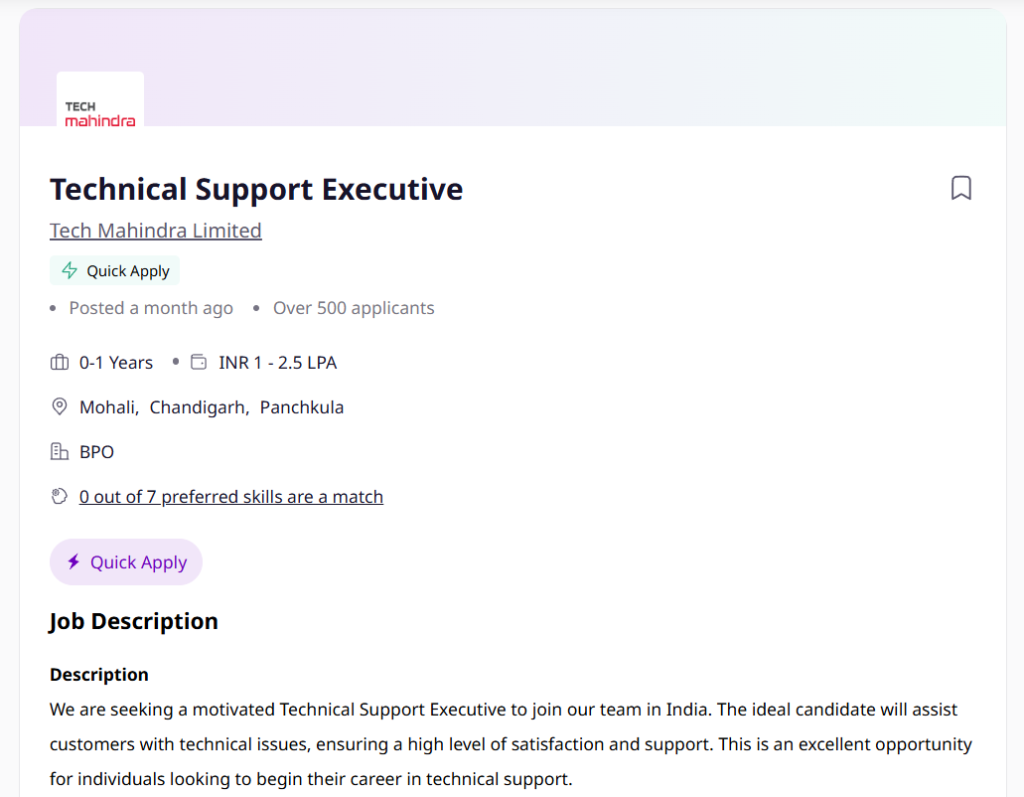Select the Mohali location text

pyautogui.click(x=109, y=408)
